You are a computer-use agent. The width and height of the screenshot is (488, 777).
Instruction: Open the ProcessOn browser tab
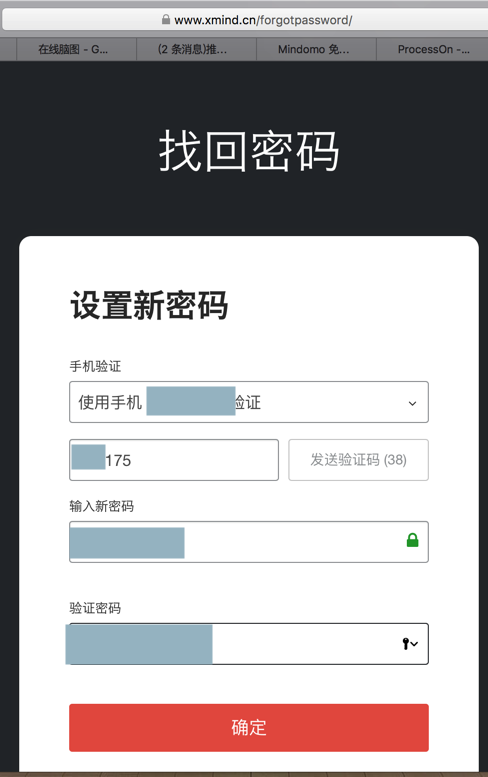tap(433, 49)
